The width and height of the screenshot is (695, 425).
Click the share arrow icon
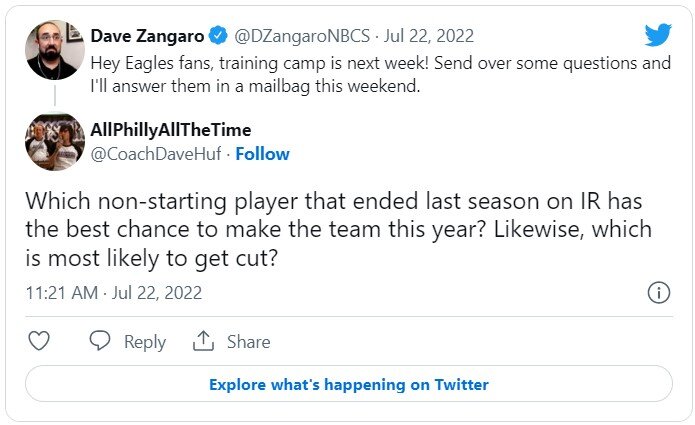pyautogui.click(x=203, y=341)
